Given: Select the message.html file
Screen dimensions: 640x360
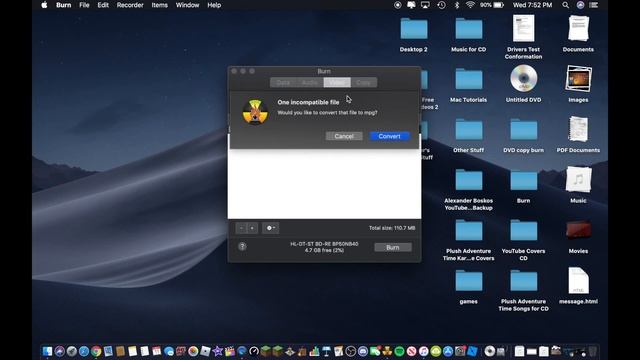Looking at the screenshot, I should coord(578,280).
